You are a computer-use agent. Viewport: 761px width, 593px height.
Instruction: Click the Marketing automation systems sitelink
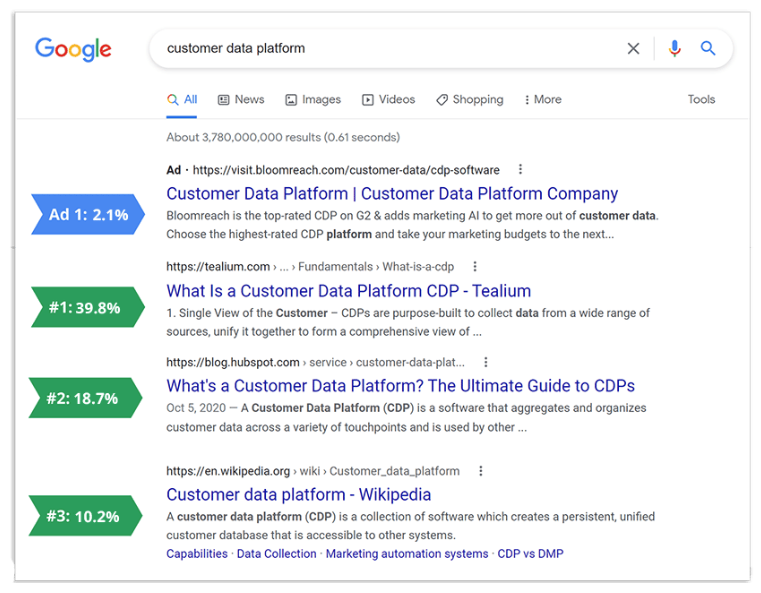point(407,554)
